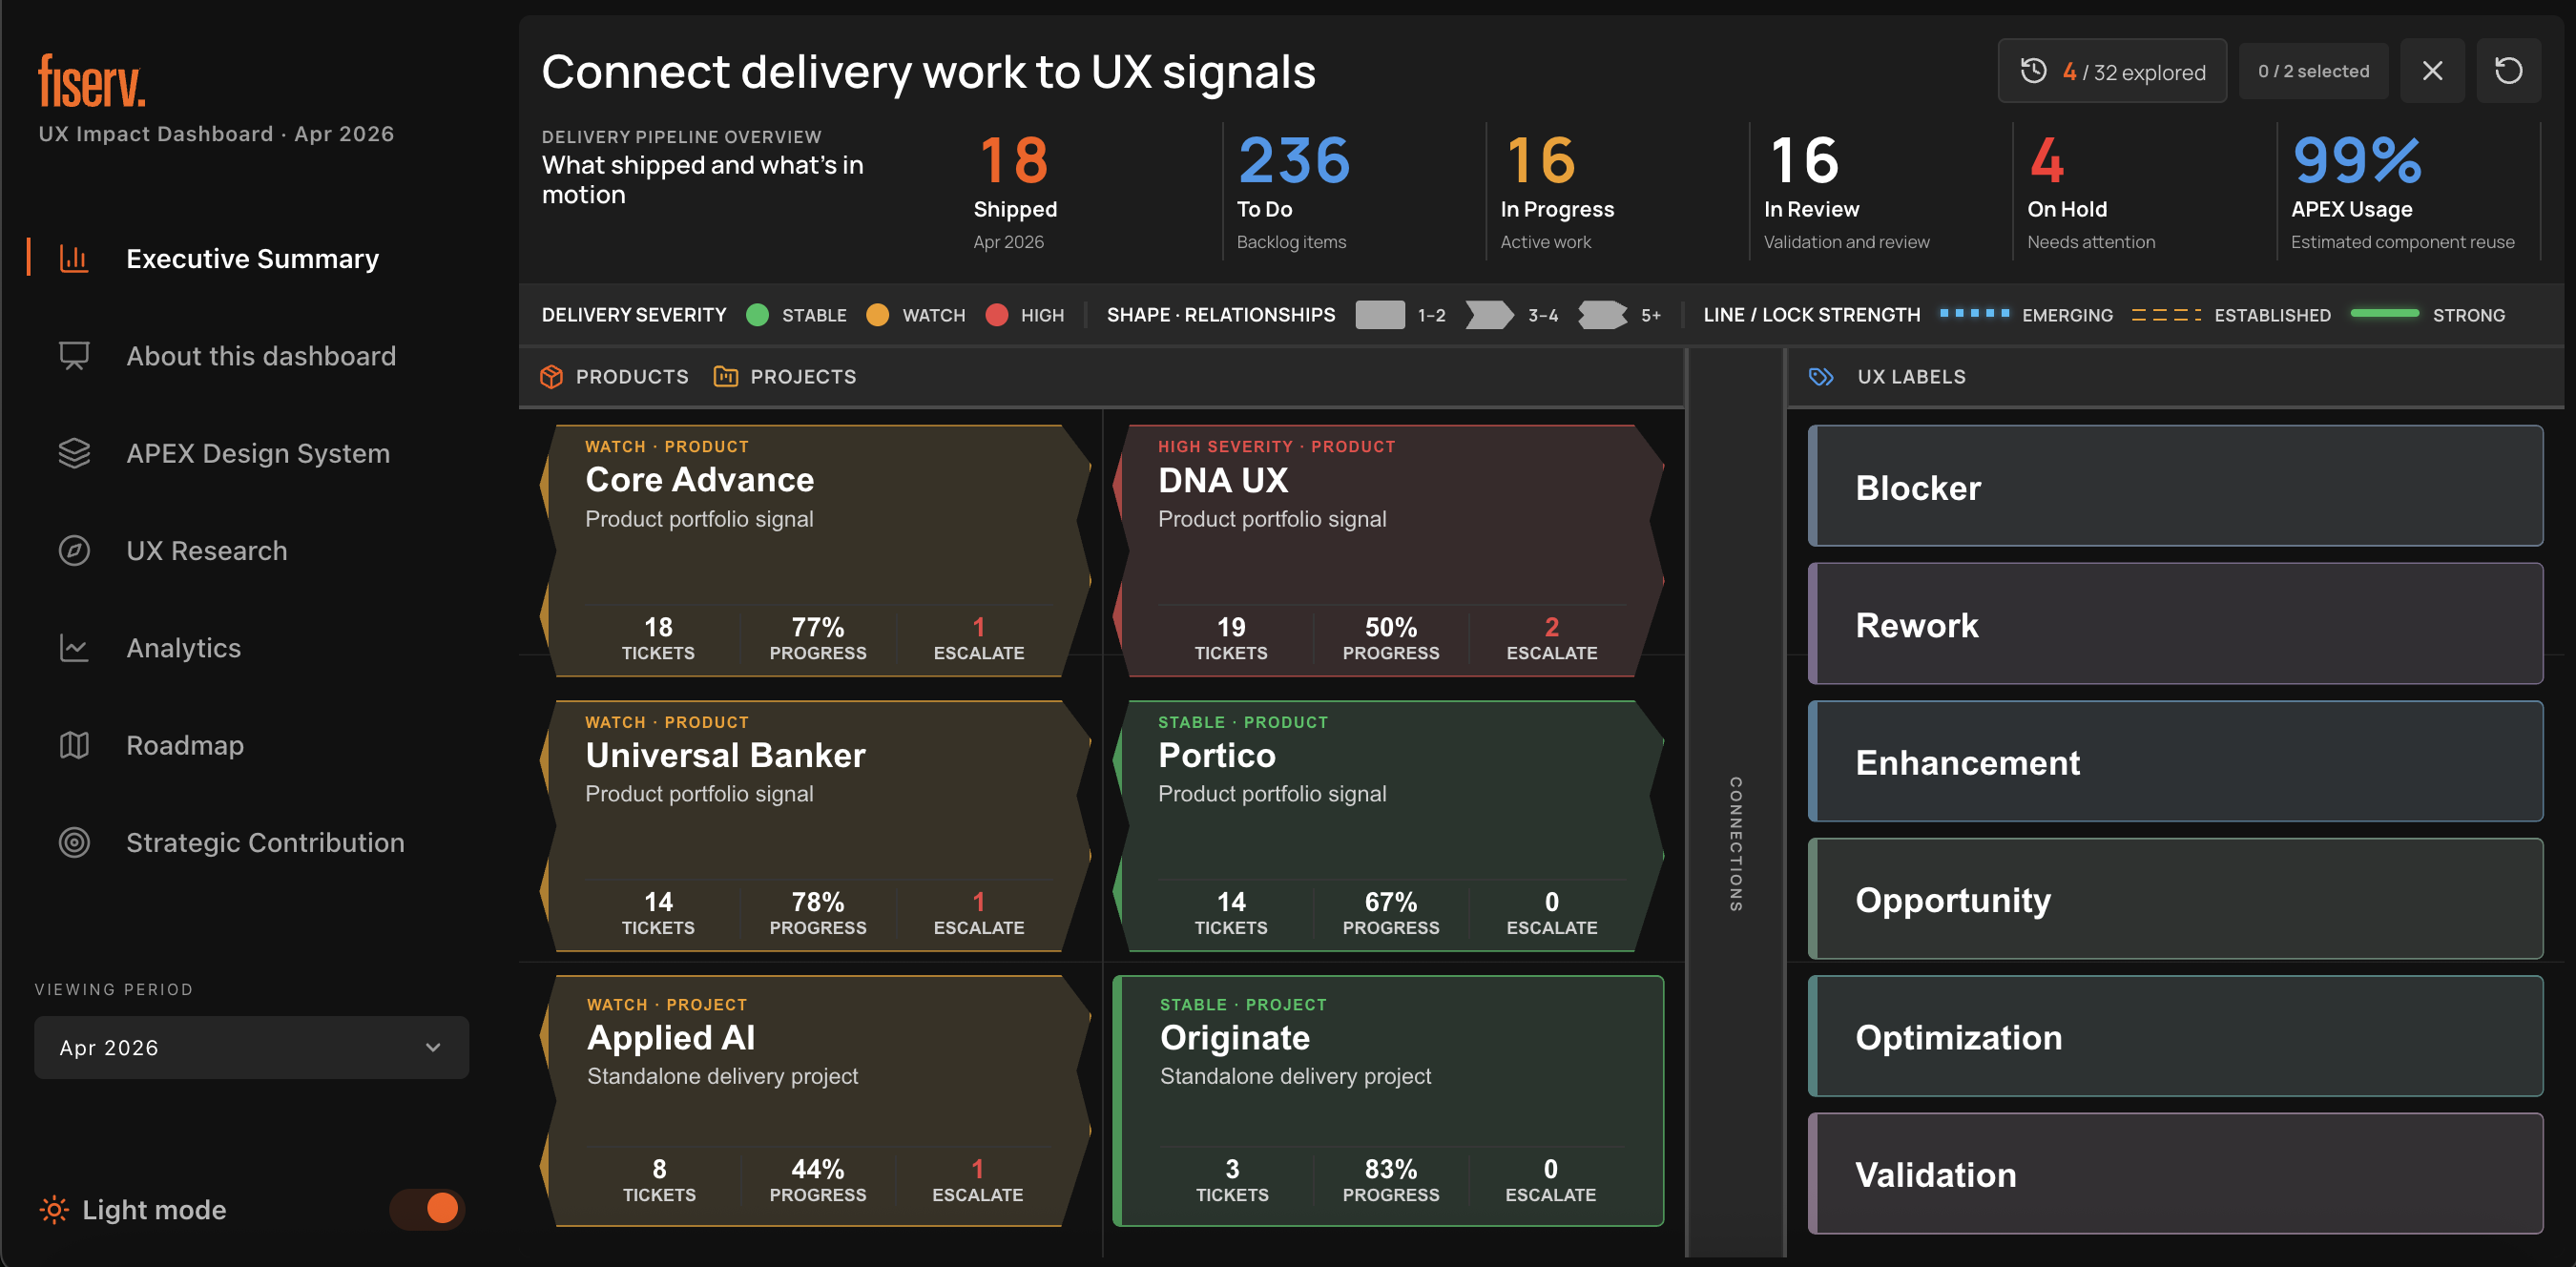This screenshot has width=2576, height=1267.
Task: Click the Strategic Contribution target icon
Action: click(74, 842)
